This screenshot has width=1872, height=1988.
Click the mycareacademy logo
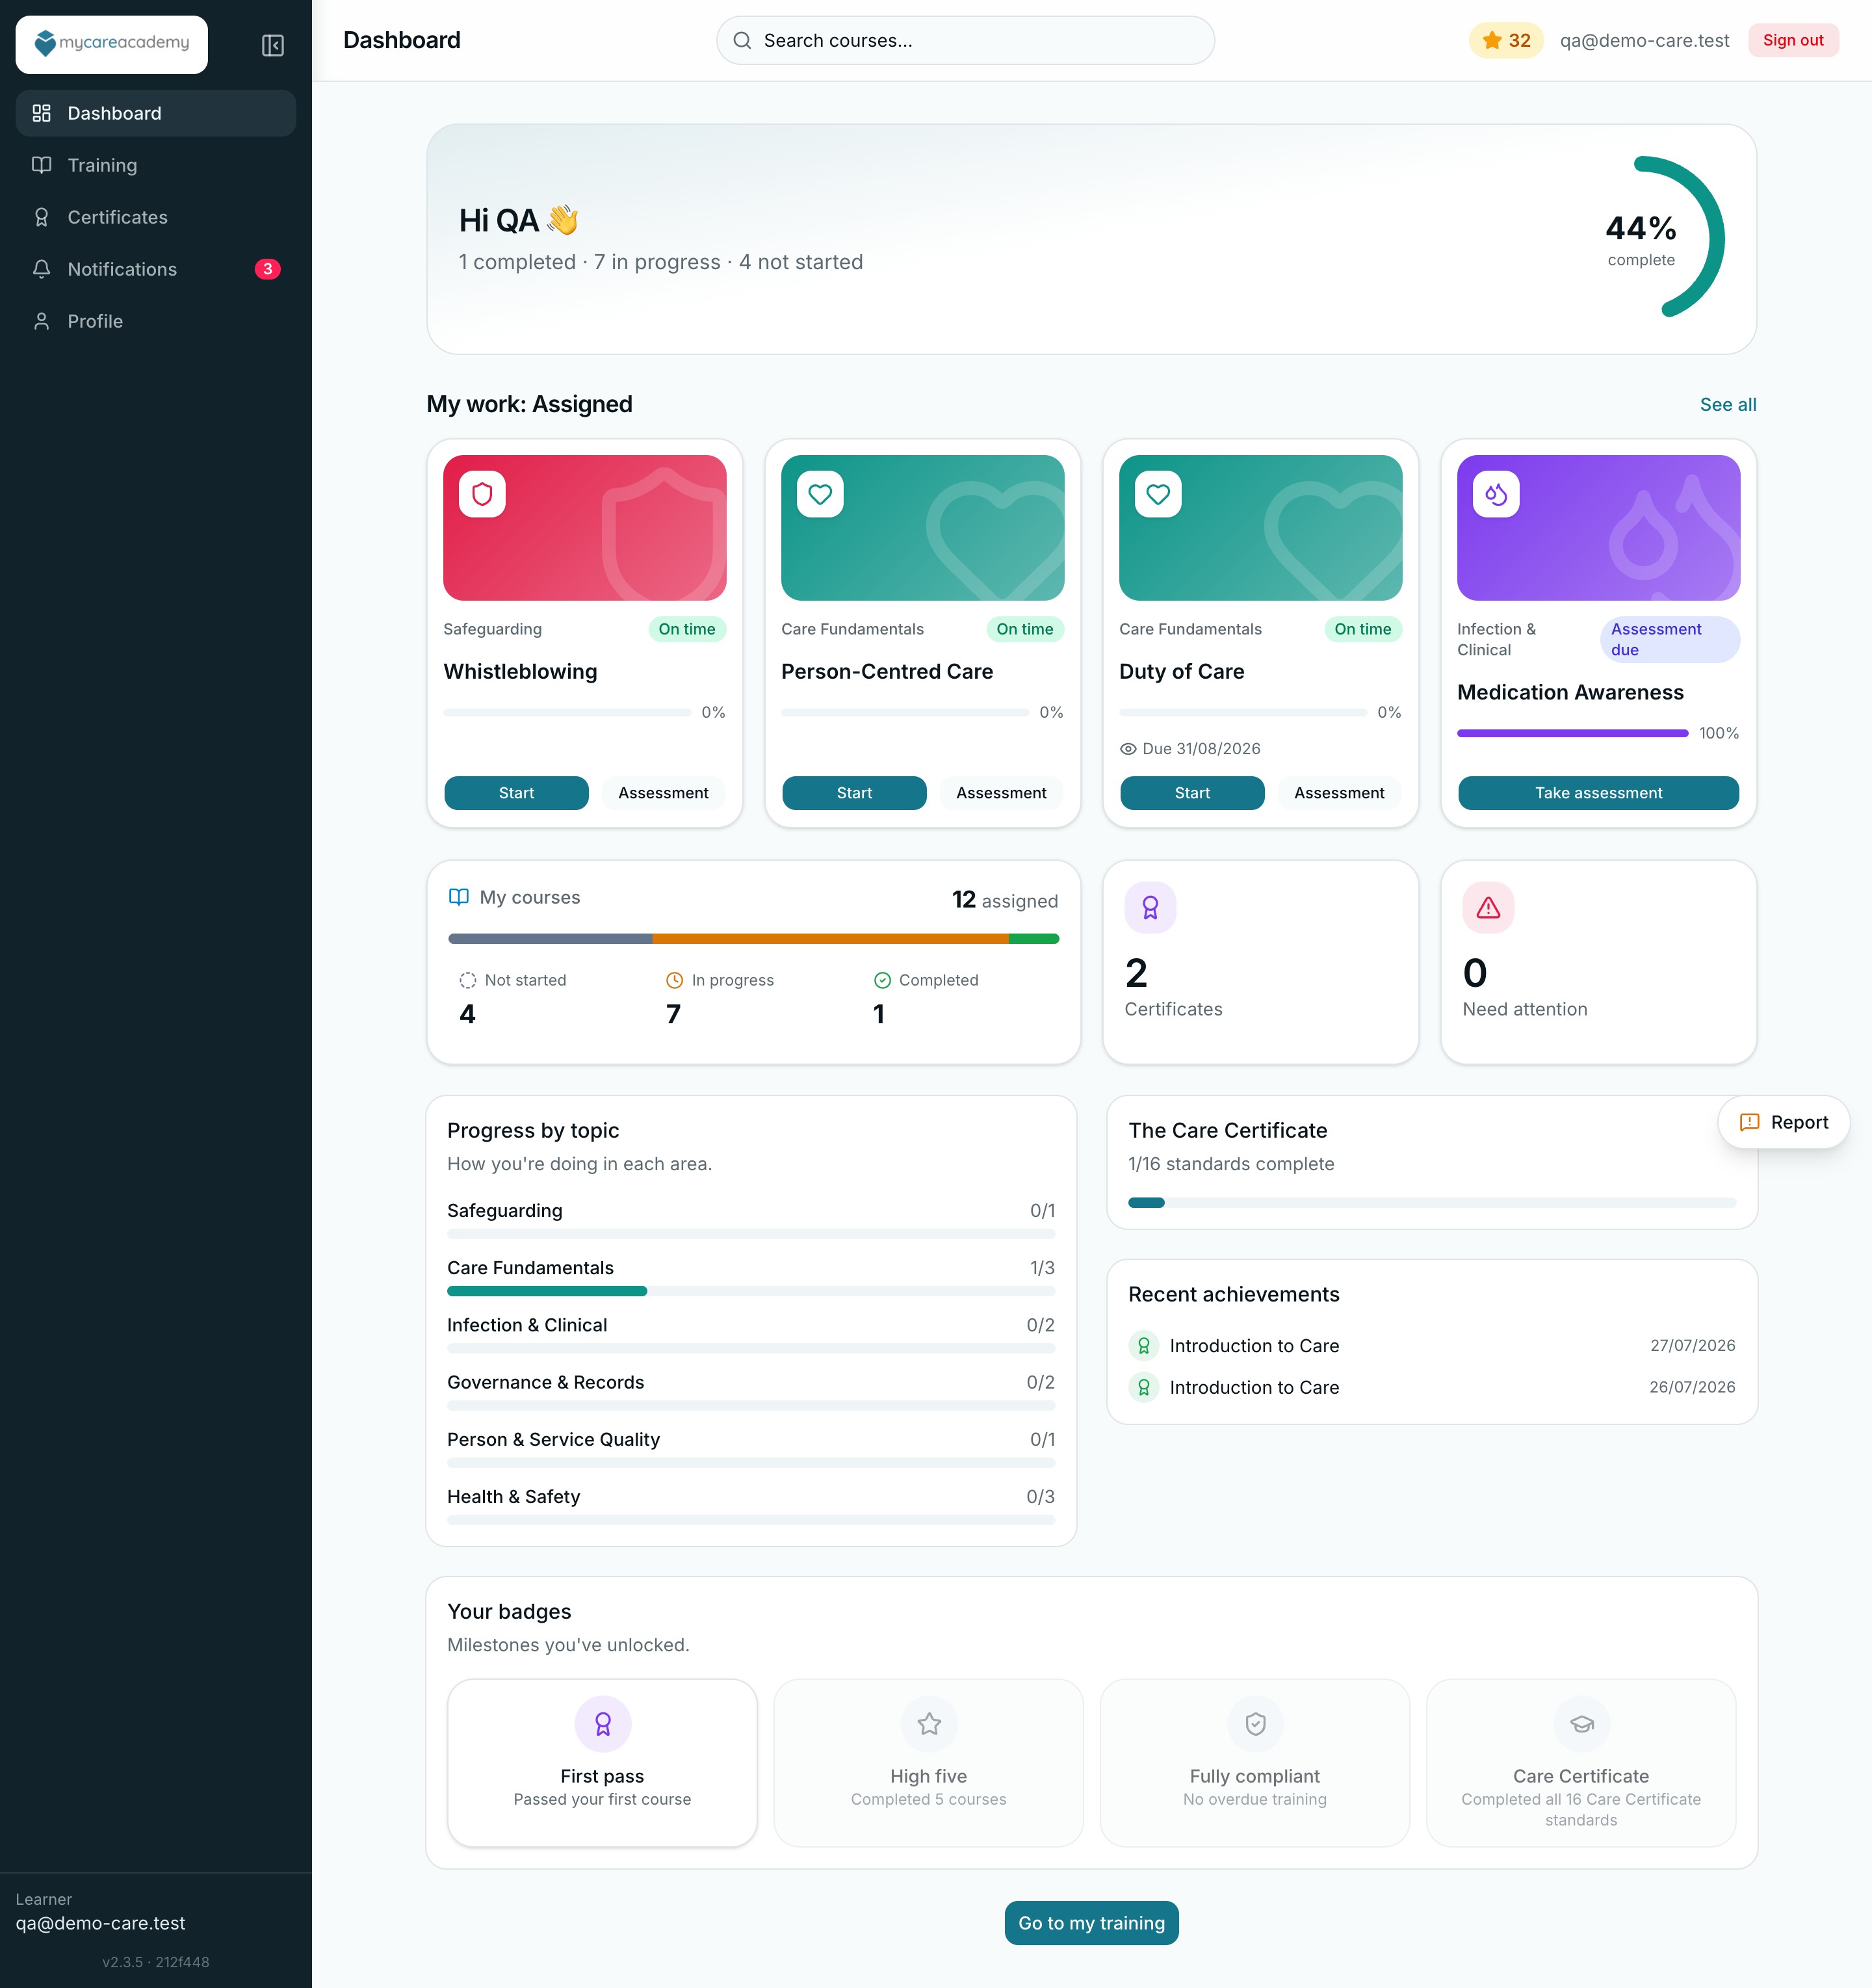click(x=111, y=44)
